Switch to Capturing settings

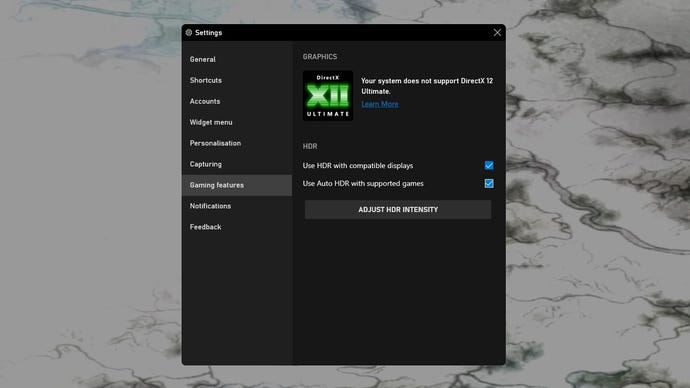pyautogui.click(x=237, y=164)
